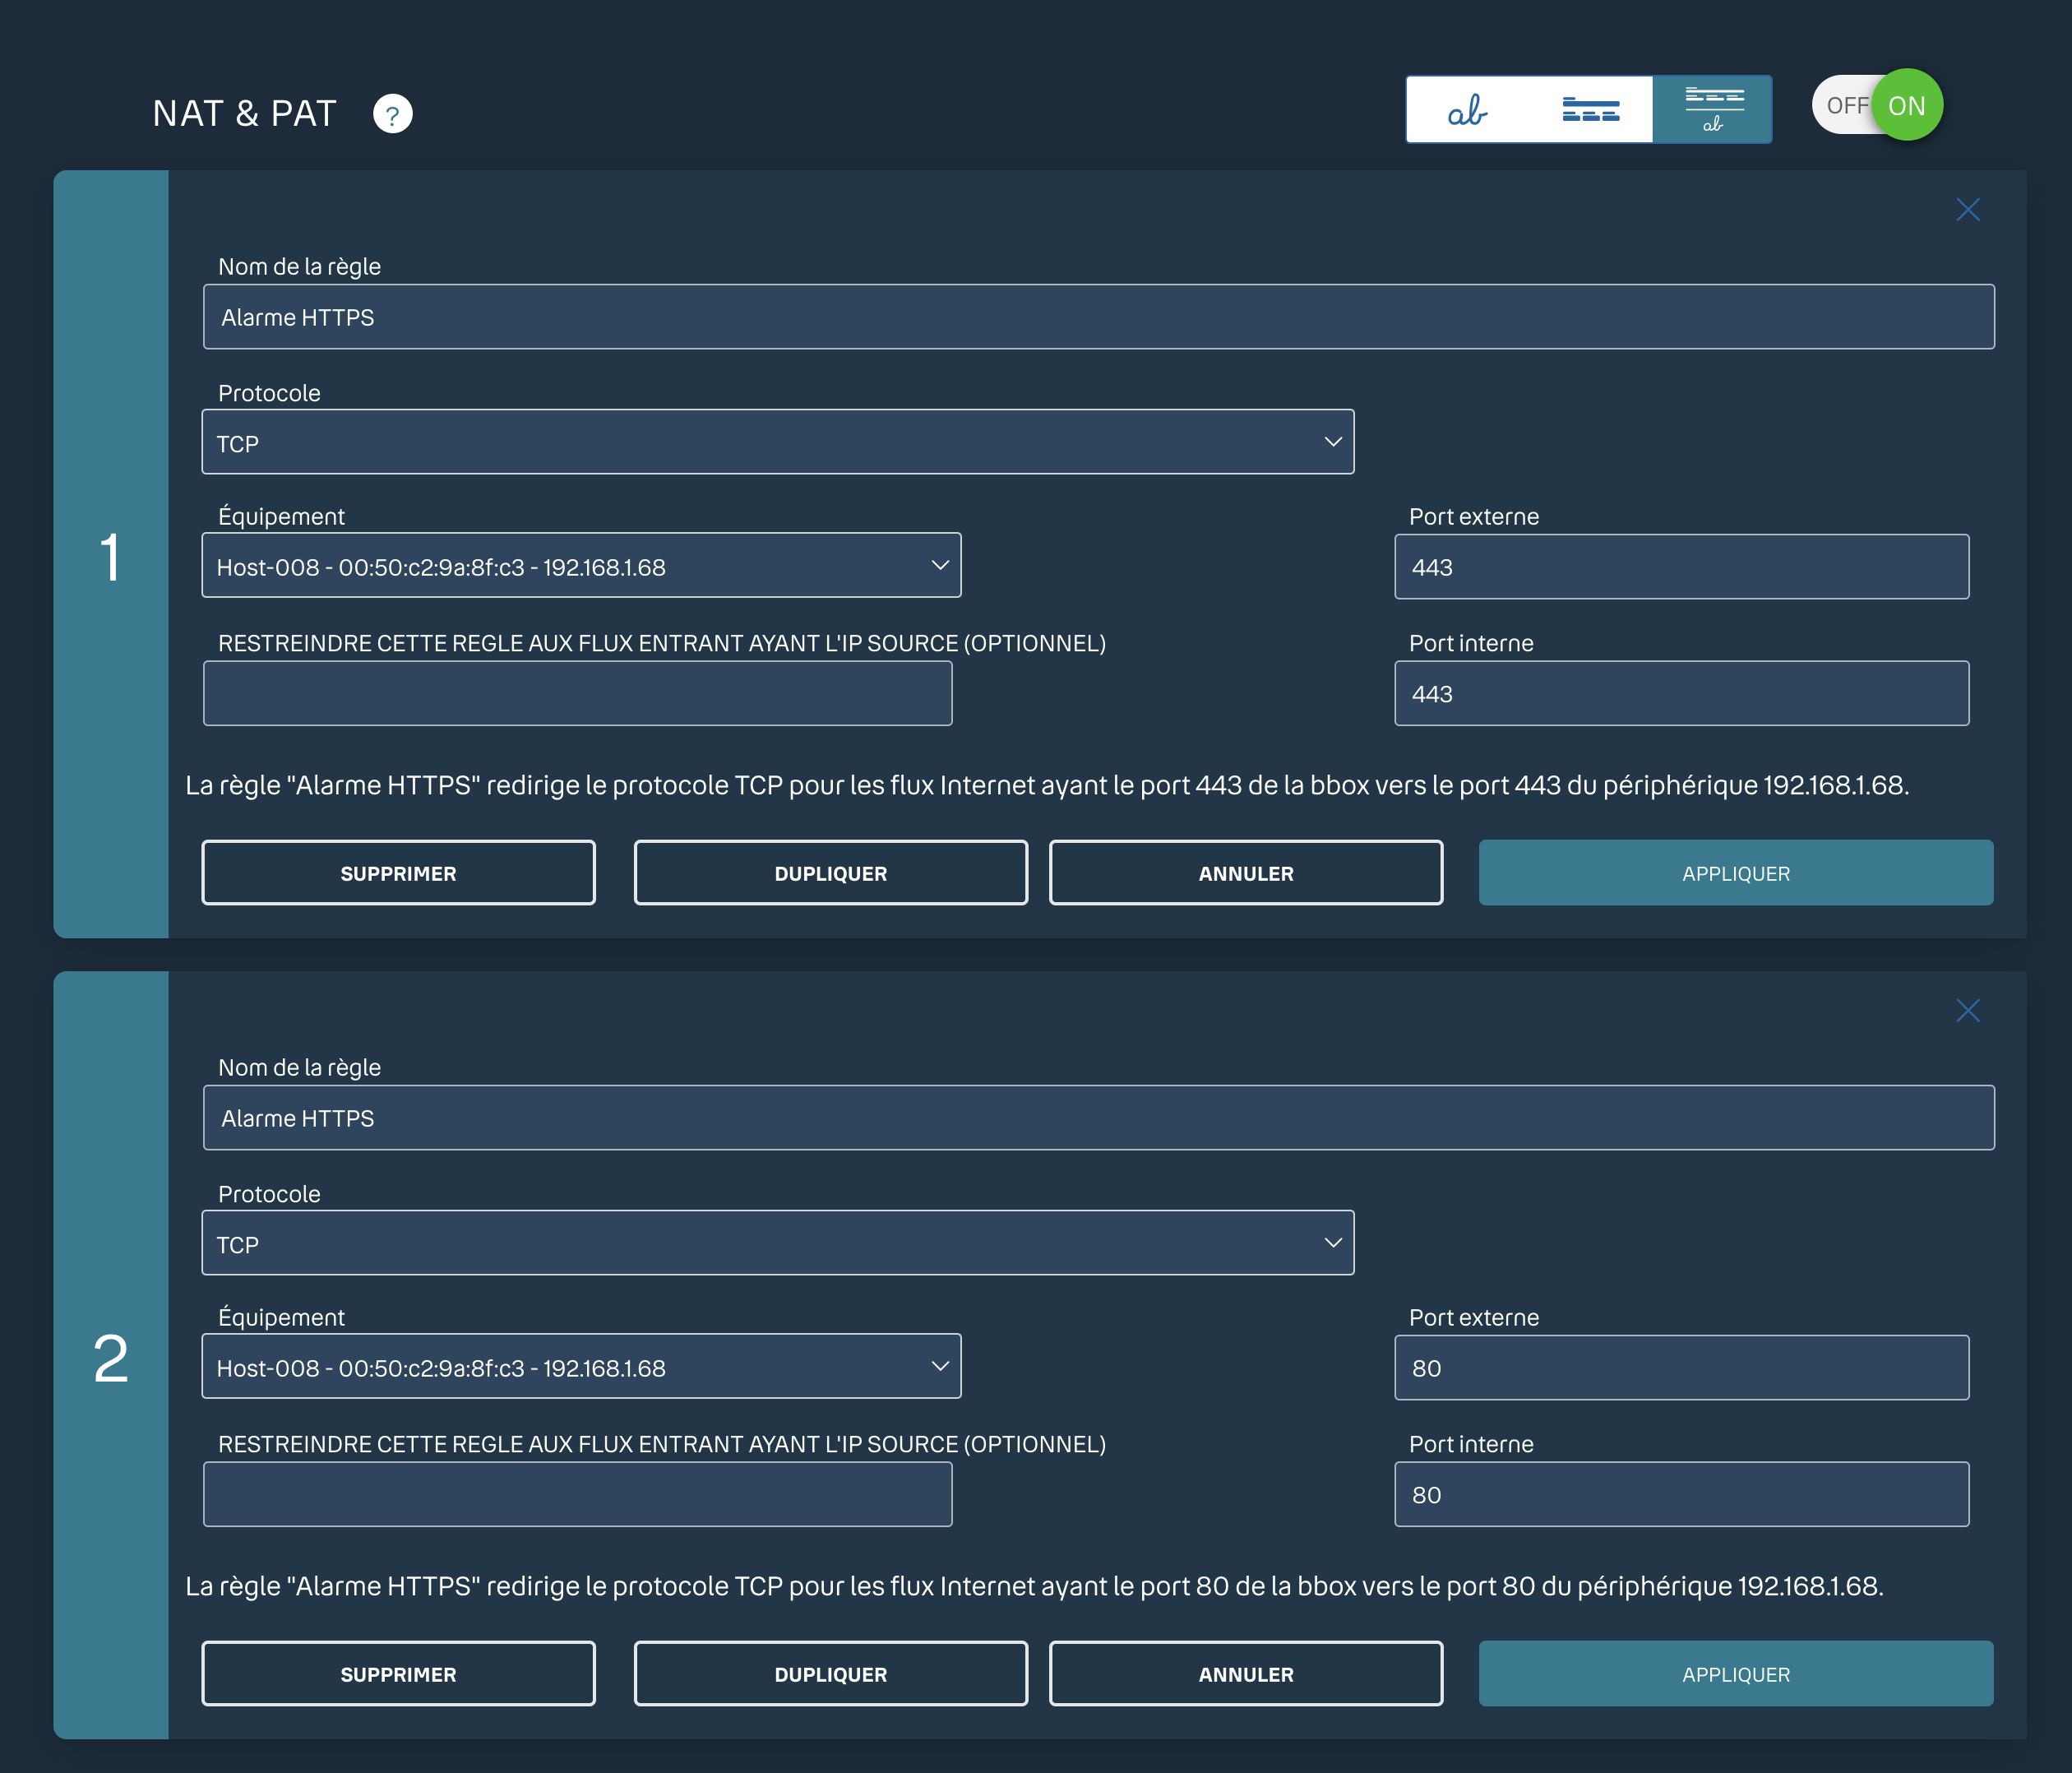Toggle the NAT & PAT ON/OFF switch

click(x=1877, y=106)
